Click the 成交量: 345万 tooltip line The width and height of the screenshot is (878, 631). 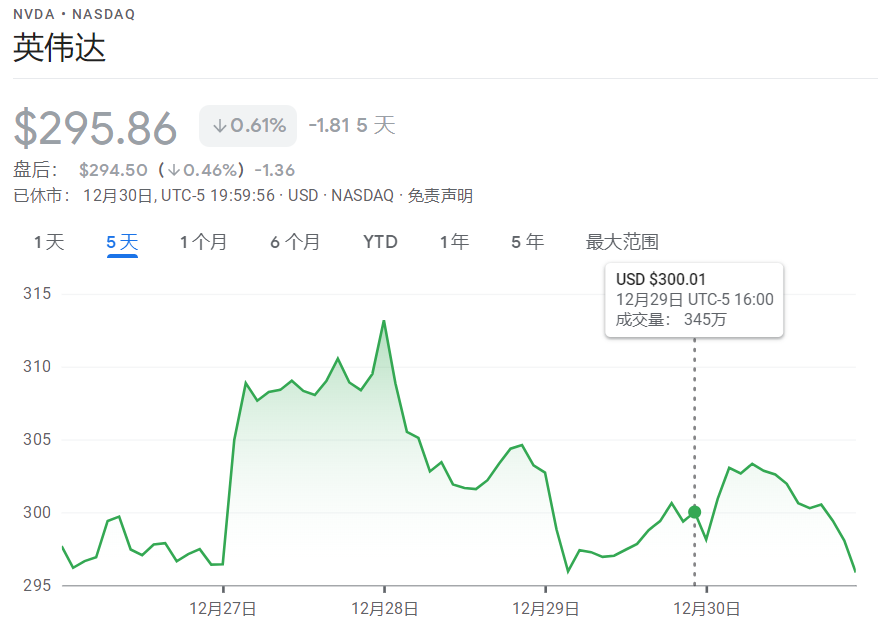(671, 320)
